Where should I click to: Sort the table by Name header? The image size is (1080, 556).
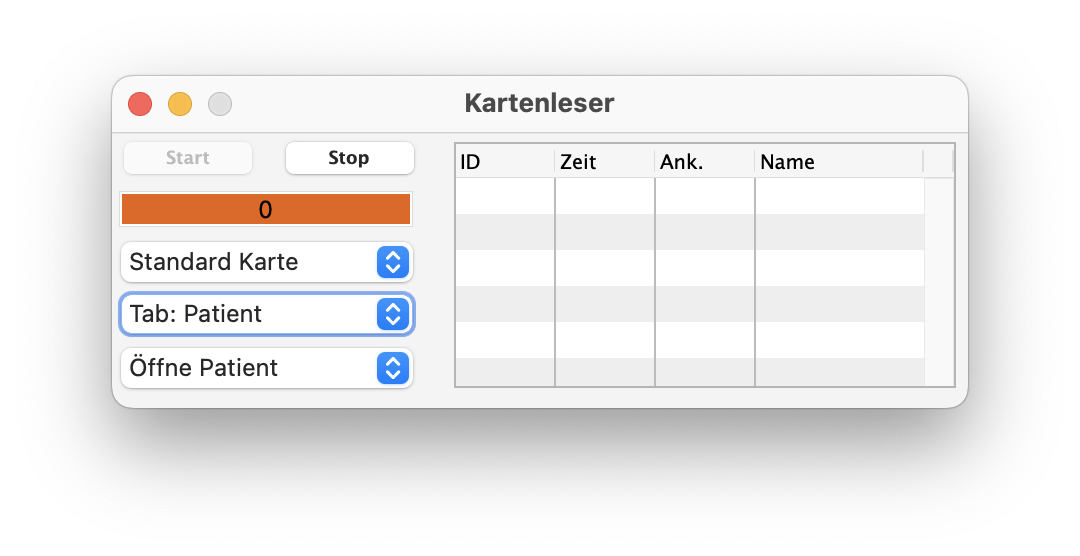click(838, 162)
